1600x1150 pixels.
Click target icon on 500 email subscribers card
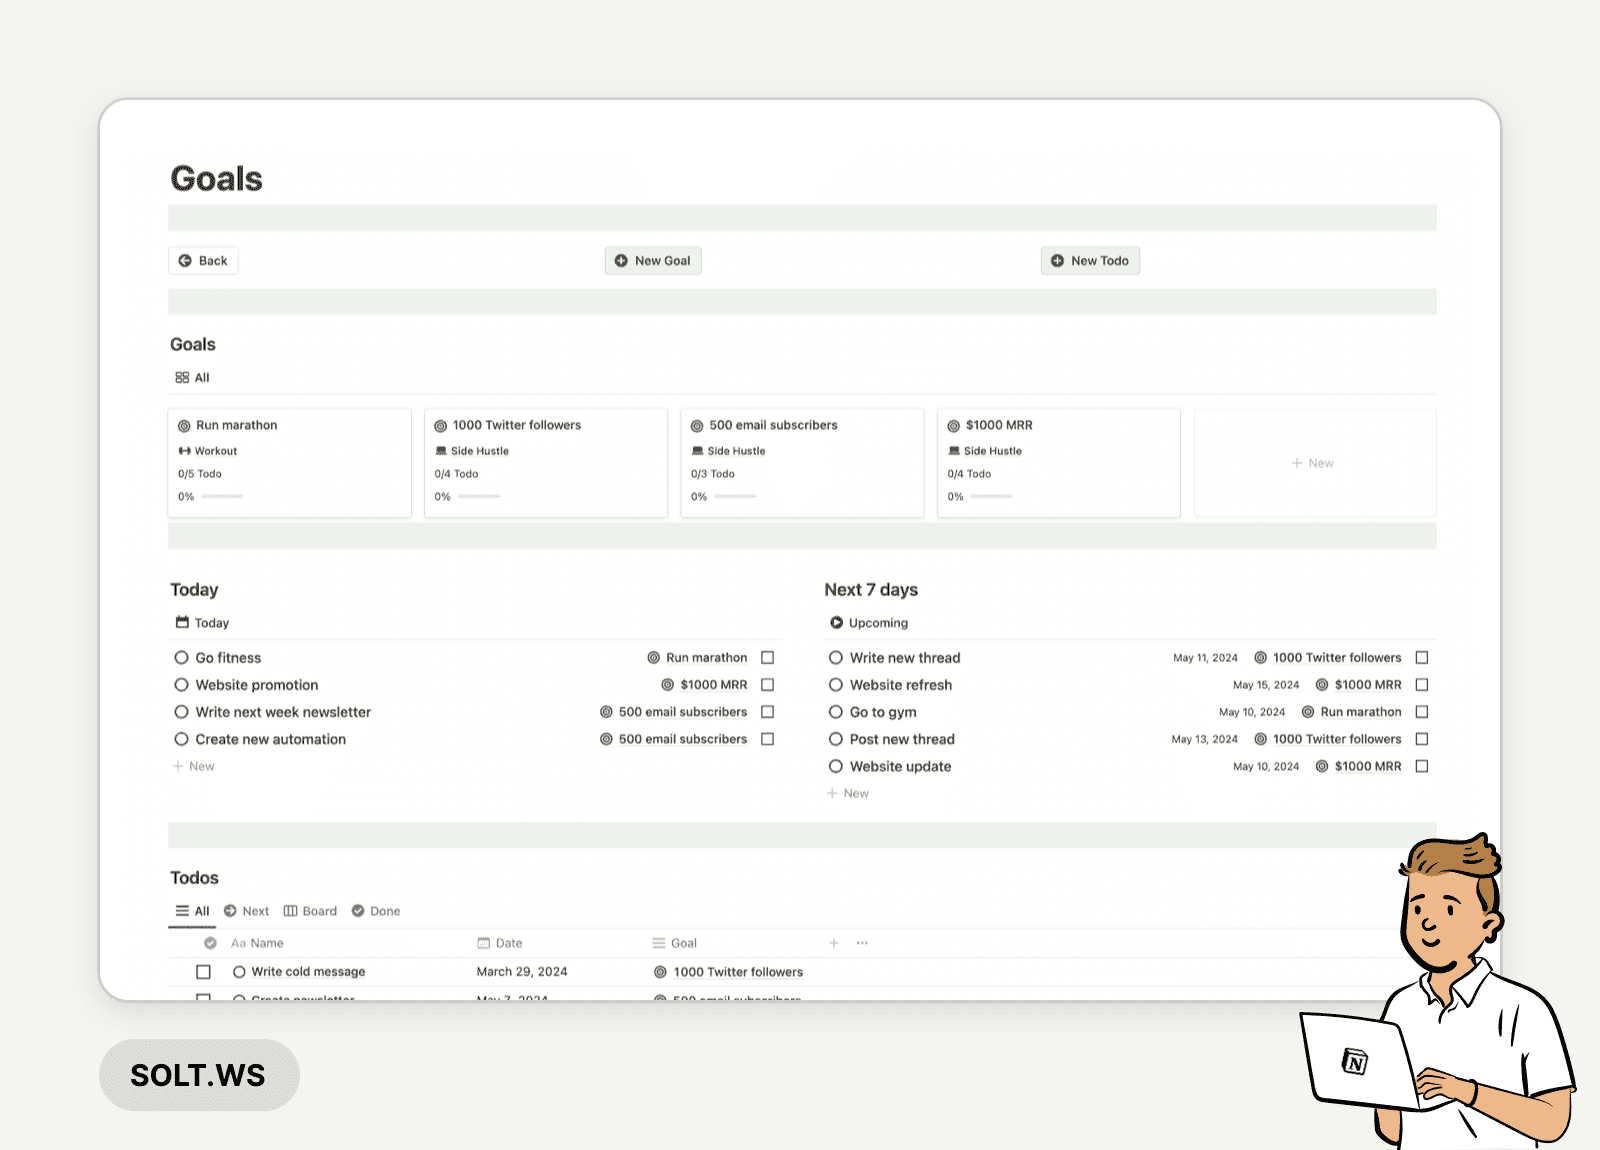697,426
